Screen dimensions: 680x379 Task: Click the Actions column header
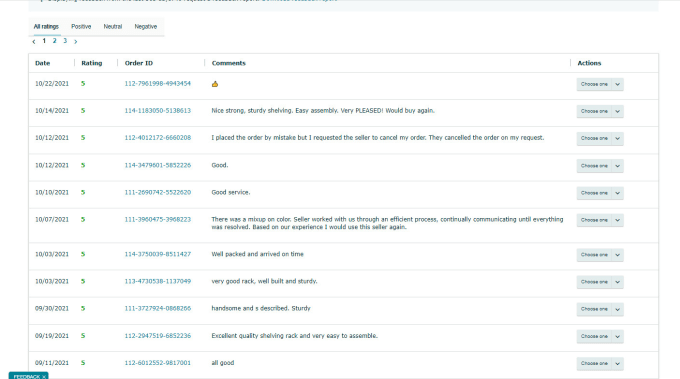pyautogui.click(x=589, y=63)
